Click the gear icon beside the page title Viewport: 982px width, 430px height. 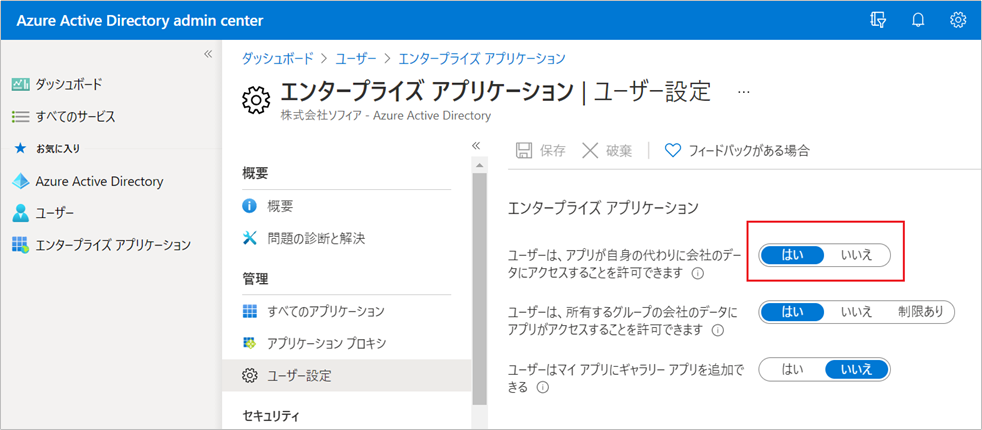point(256,101)
